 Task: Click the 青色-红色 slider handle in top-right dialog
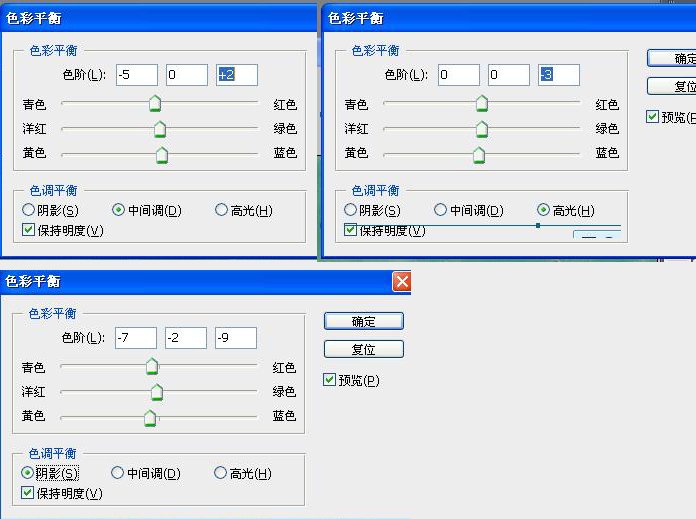point(482,103)
